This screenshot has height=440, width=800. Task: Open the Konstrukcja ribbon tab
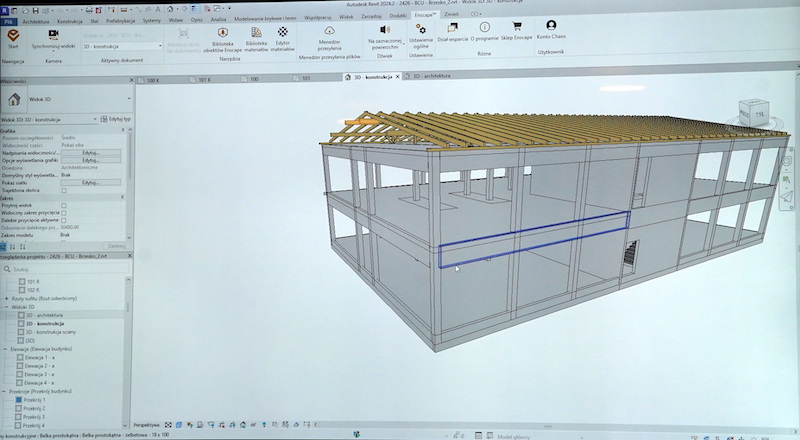pyautogui.click(x=70, y=18)
